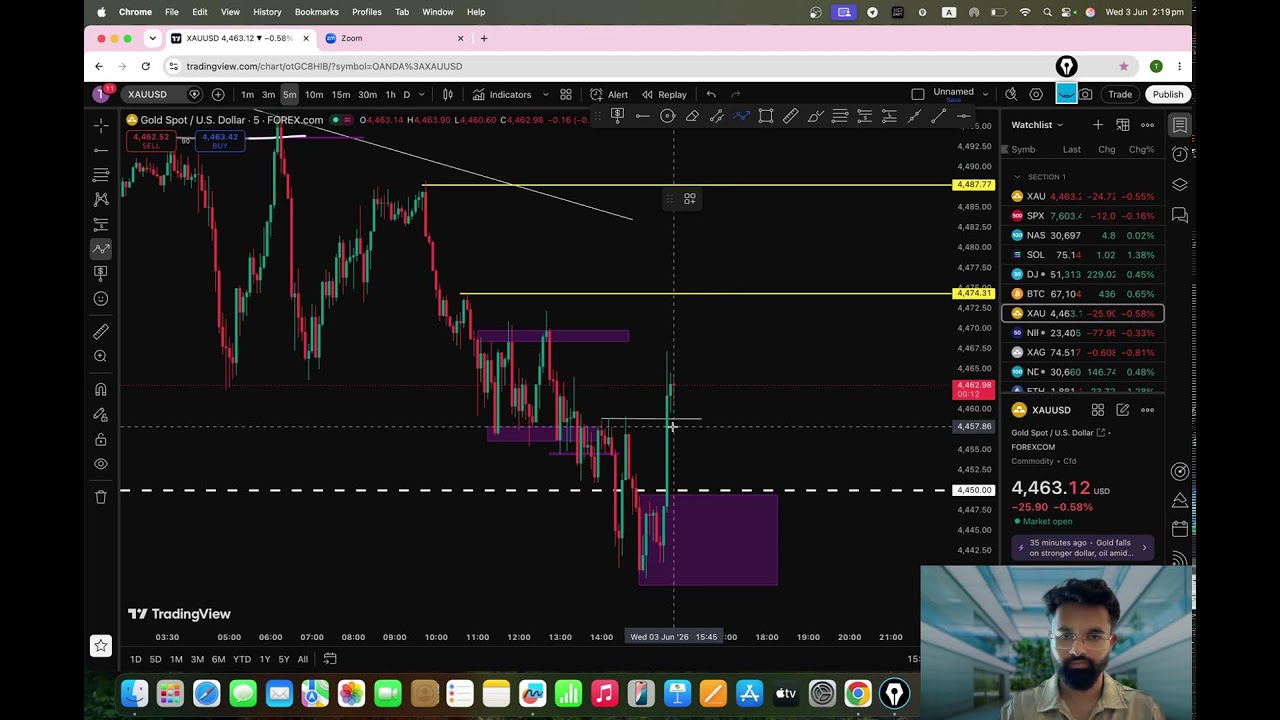Toggle lock all drawing tools

pos(101,440)
